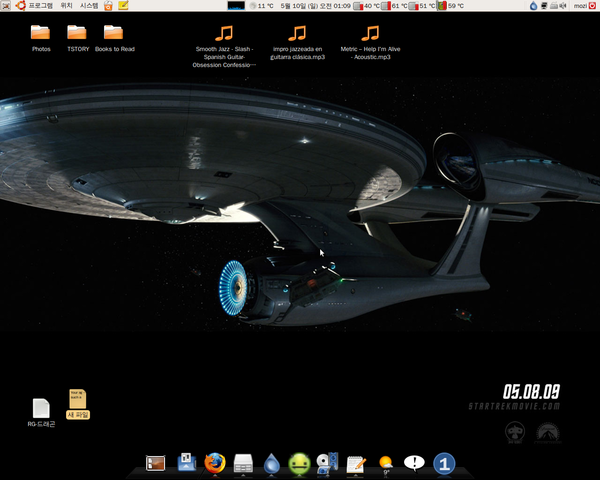Click the printer-like tray icon
Viewport: 600px width, 480px height.
(x=554, y=6)
